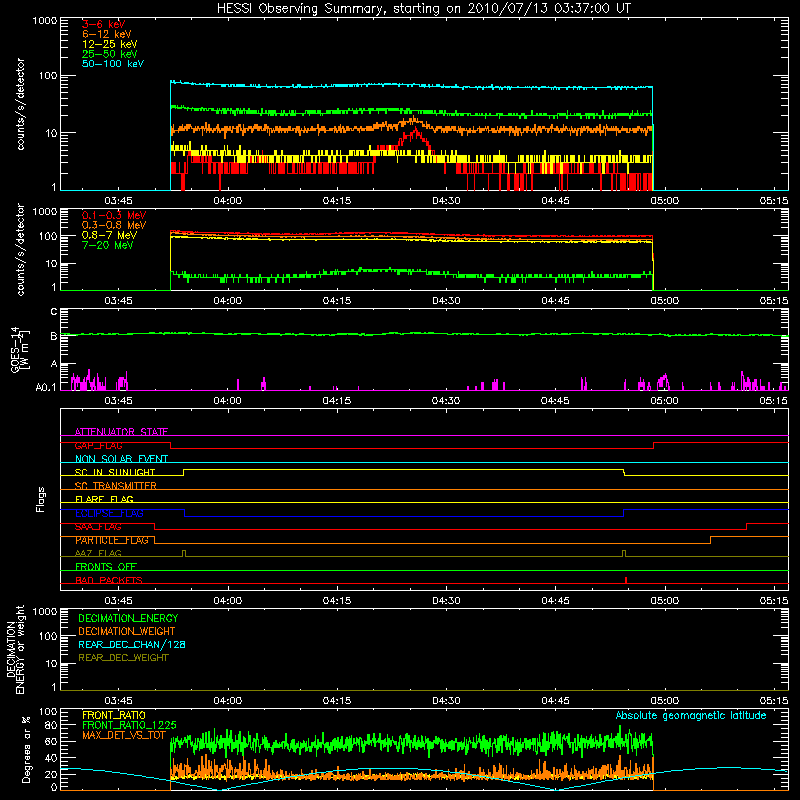Select the cyan 50-100 keV legend label
The image size is (800, 800).
[x=113, y=64]
